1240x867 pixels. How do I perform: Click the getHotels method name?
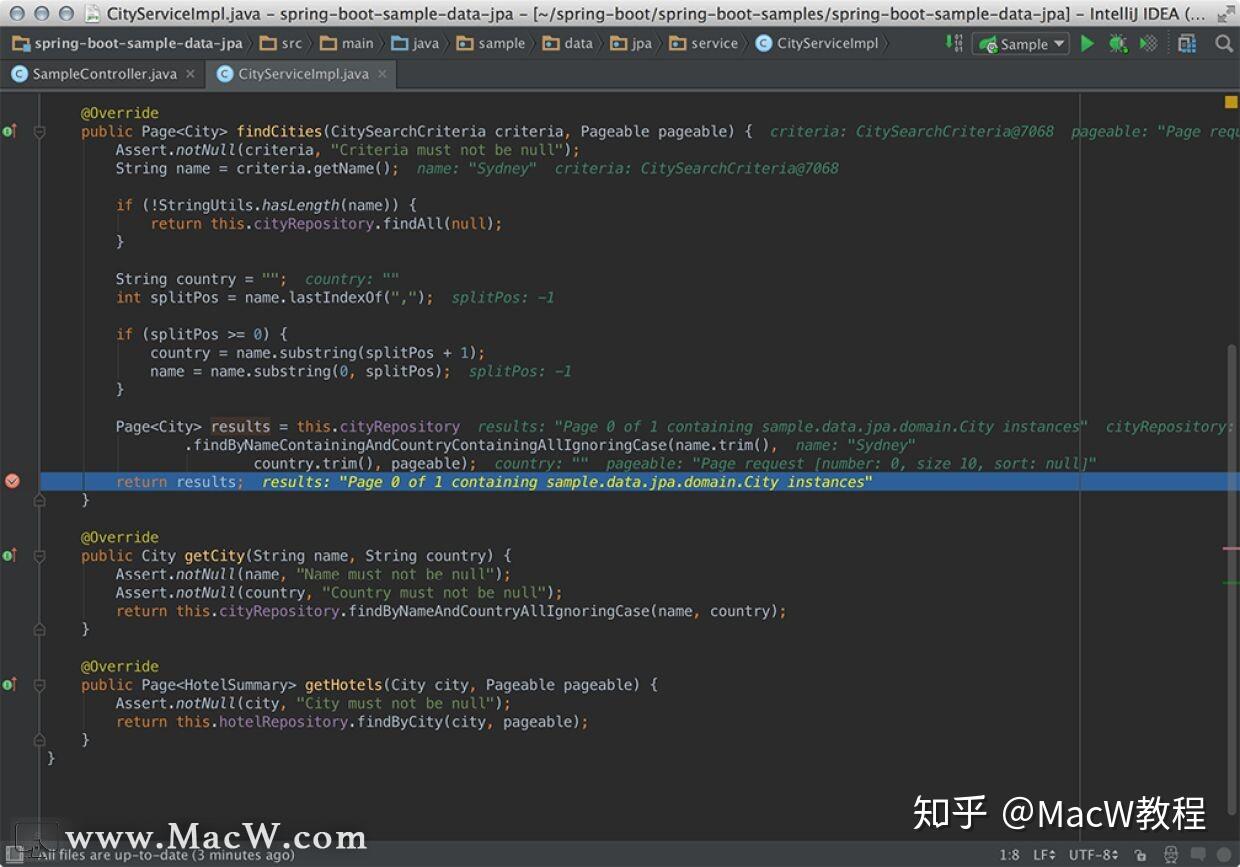pyautogui.click(x=344, y=684)
